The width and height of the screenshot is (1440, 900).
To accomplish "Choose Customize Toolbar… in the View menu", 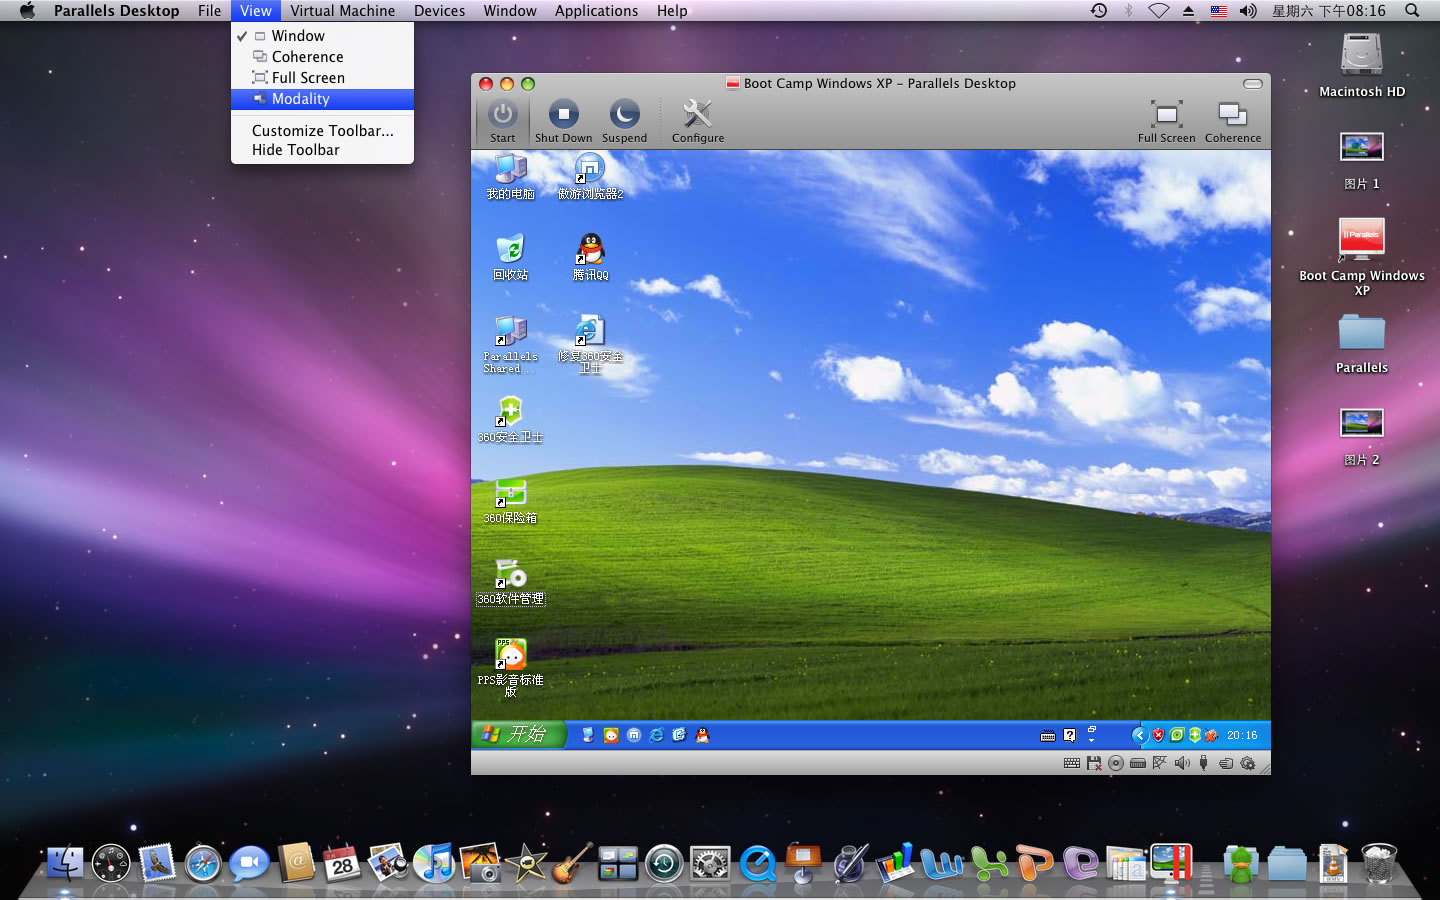I will point(322,130).
